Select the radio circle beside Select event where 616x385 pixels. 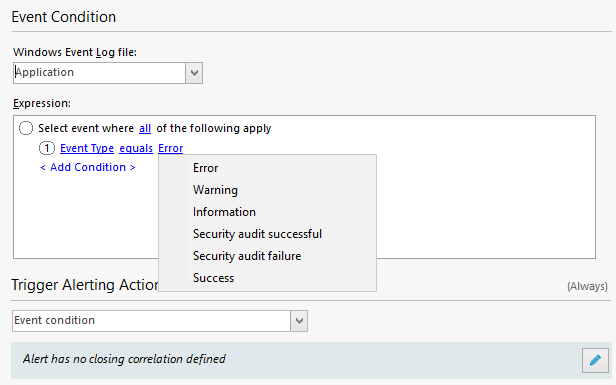pos(26,128)
